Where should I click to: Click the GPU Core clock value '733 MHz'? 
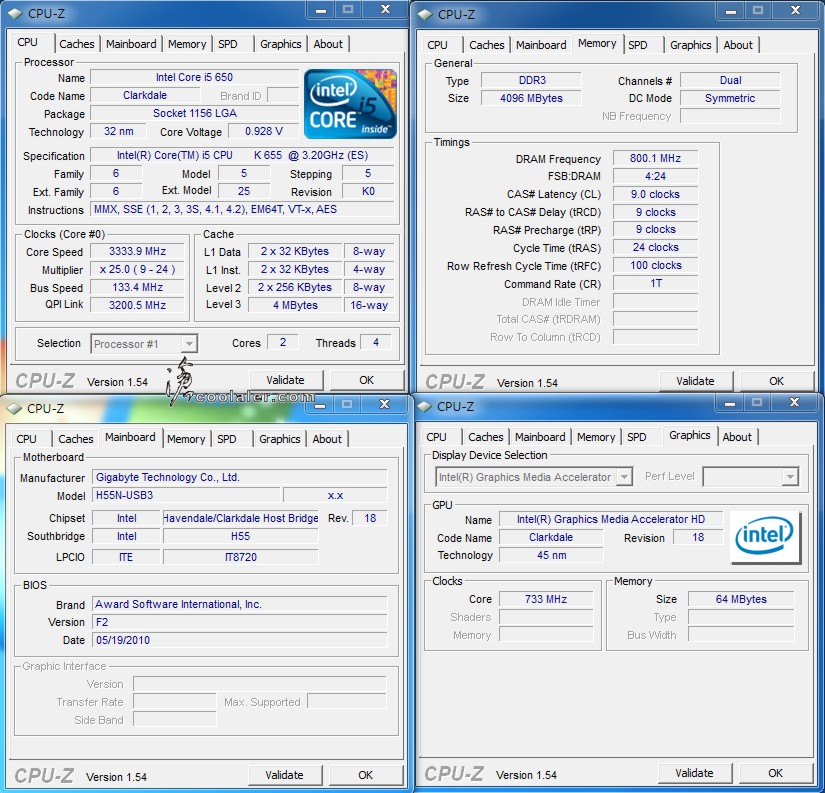tap(546, 599)
